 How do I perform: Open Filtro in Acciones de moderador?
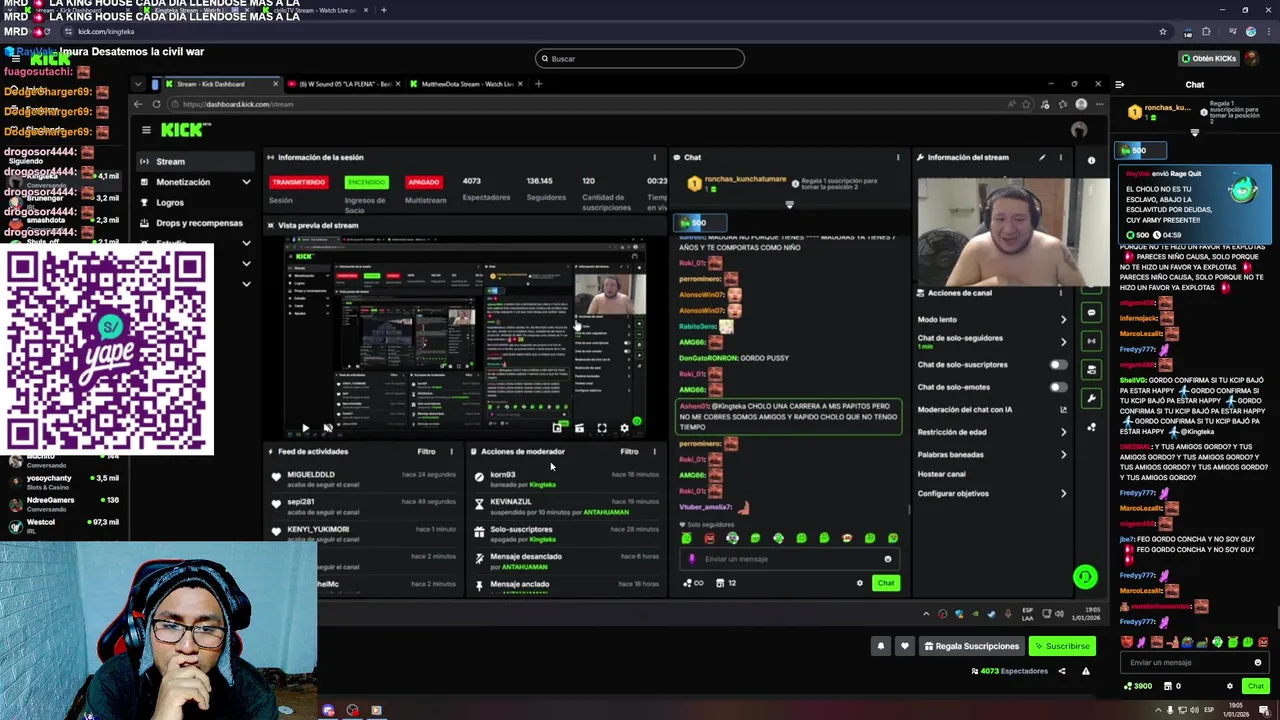pos(629,452)
